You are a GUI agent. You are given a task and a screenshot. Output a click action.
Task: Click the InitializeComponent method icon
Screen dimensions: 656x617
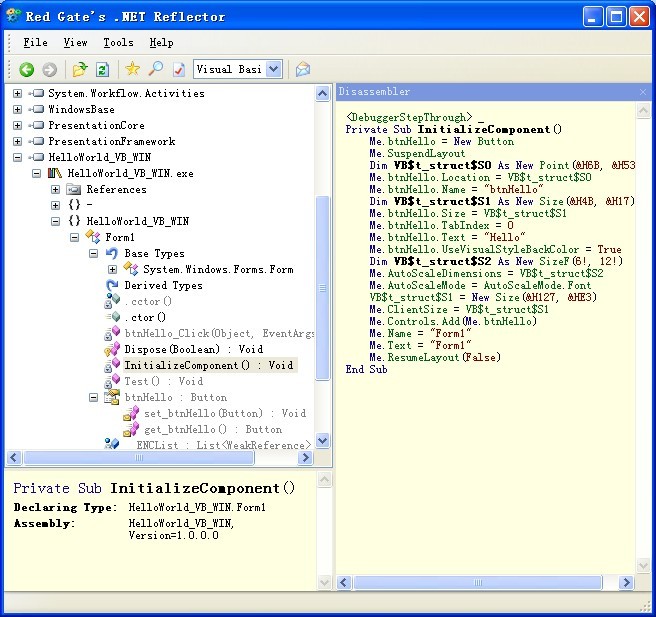(112, 365)
